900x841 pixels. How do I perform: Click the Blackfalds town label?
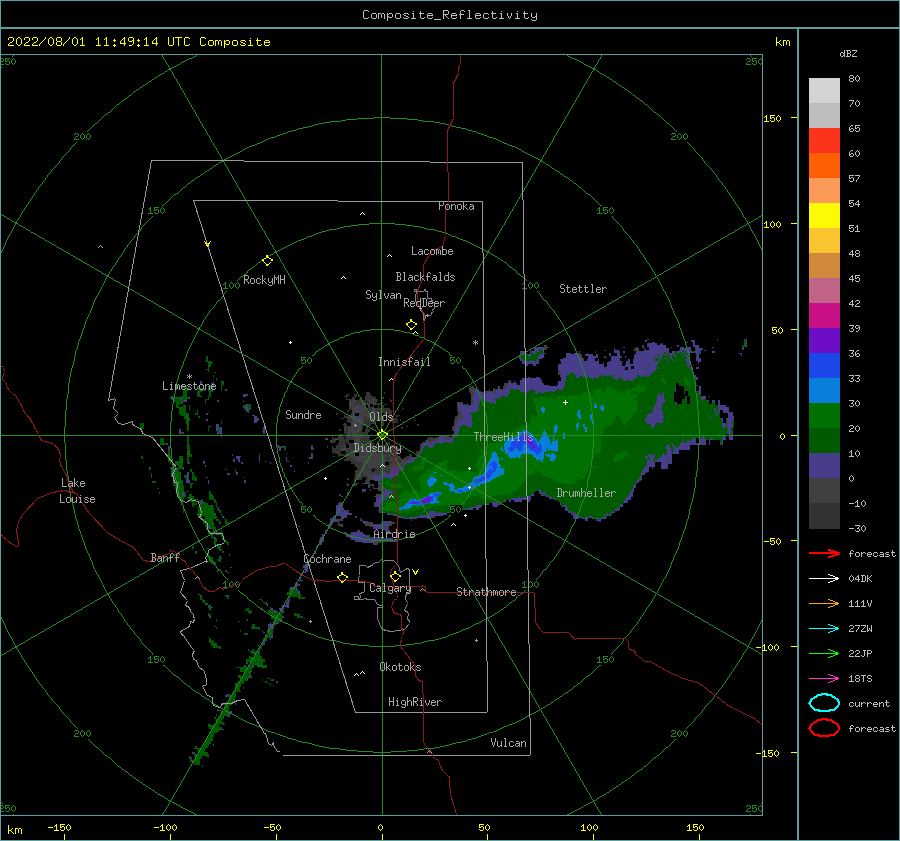425,277
